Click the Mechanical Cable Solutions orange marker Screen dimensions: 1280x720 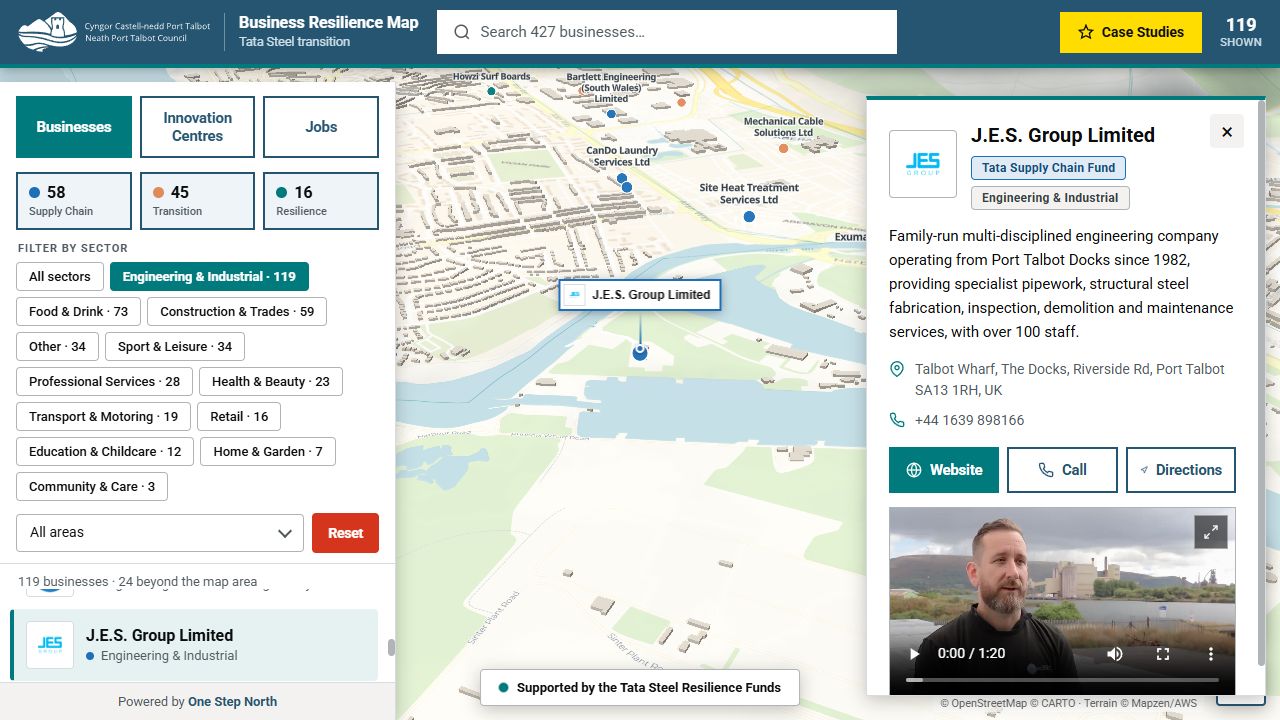pyautogui.click(x=783, y=148)
